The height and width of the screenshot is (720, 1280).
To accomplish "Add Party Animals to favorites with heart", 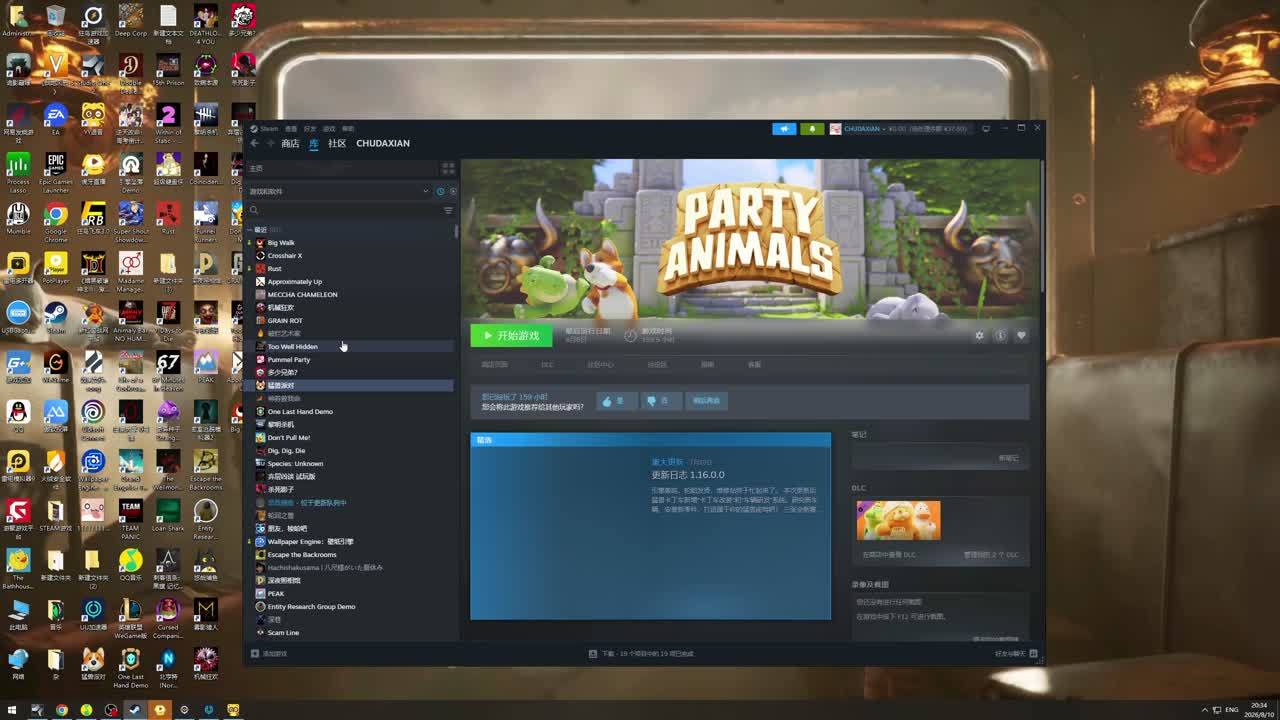I will click(x=1021, y=336).
